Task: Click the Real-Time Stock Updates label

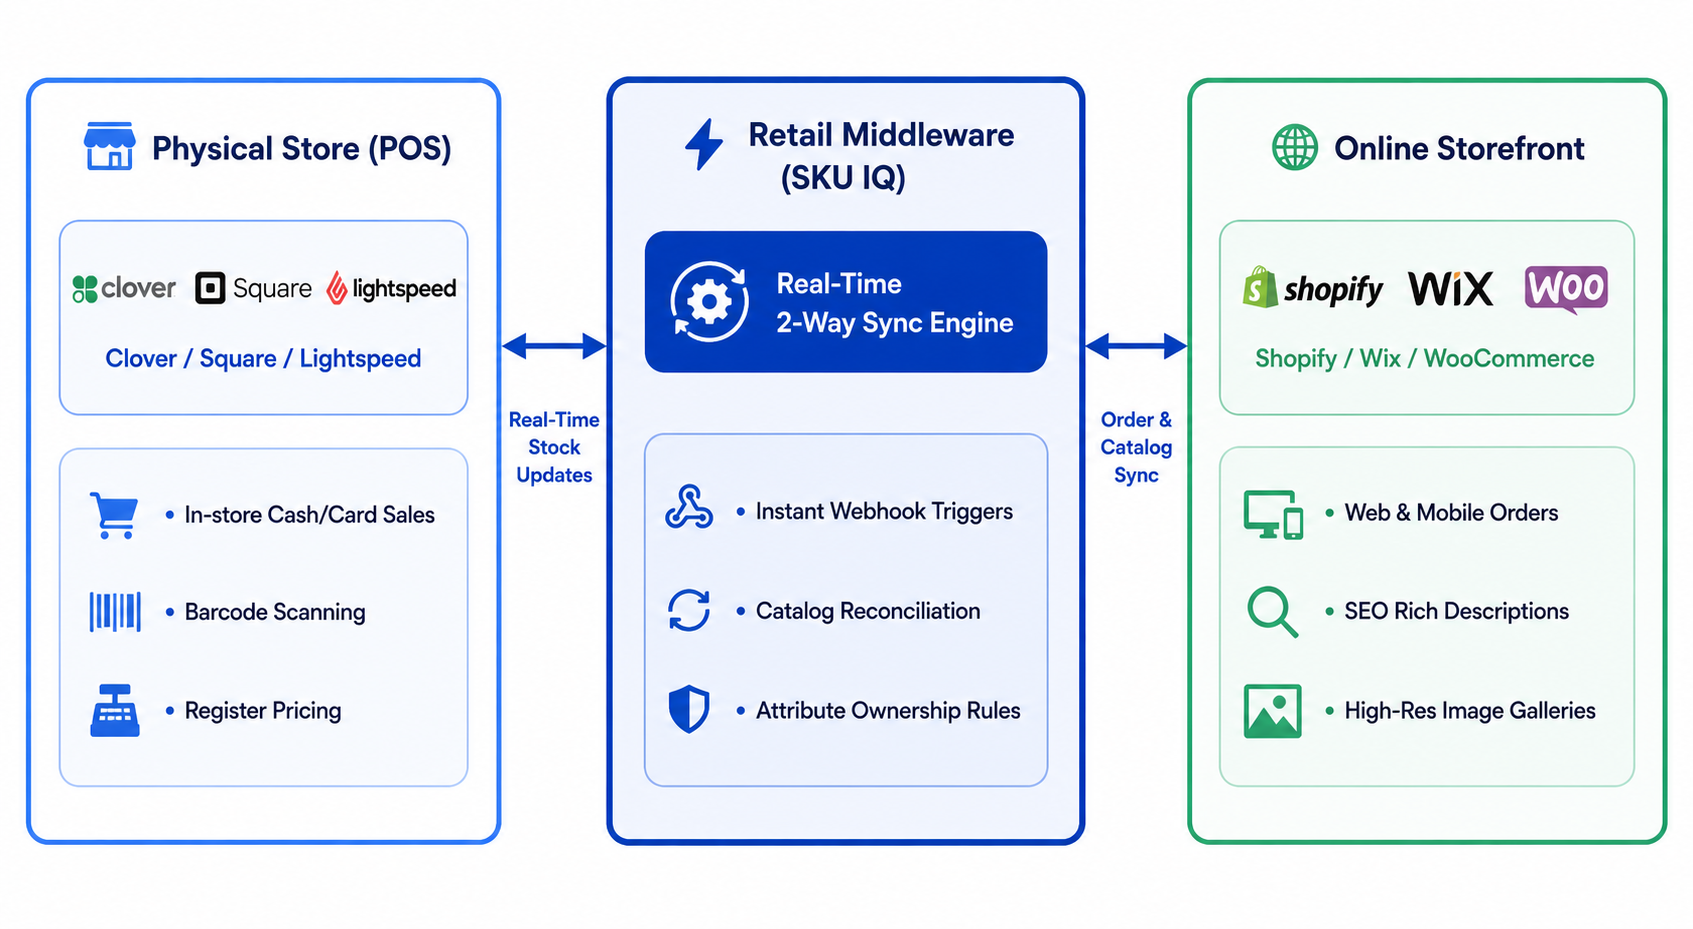Action: click(x=554, y=447)
